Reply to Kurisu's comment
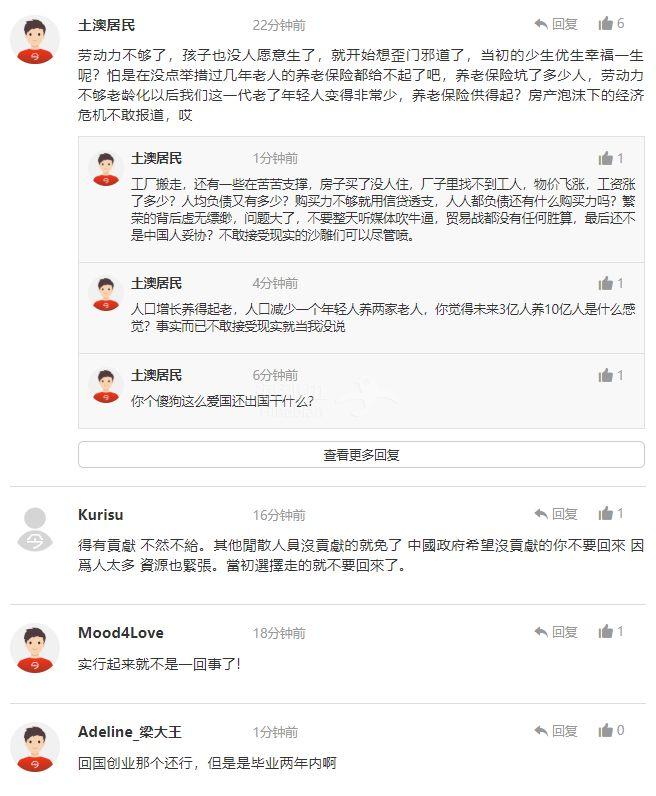This screenshot has height=796, width=656. pyautogui.click(x=555, y=514)
